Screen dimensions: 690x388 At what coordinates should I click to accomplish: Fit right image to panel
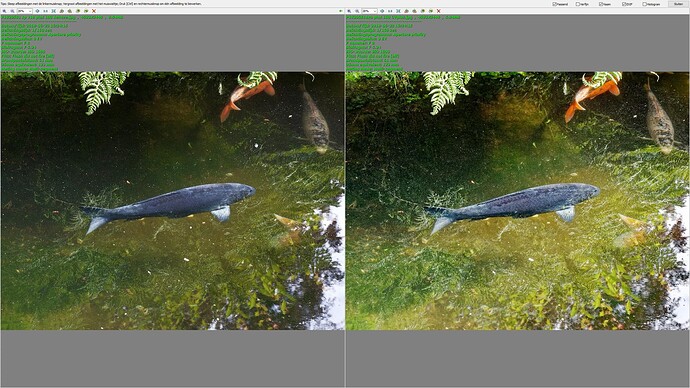coord(398,11)
